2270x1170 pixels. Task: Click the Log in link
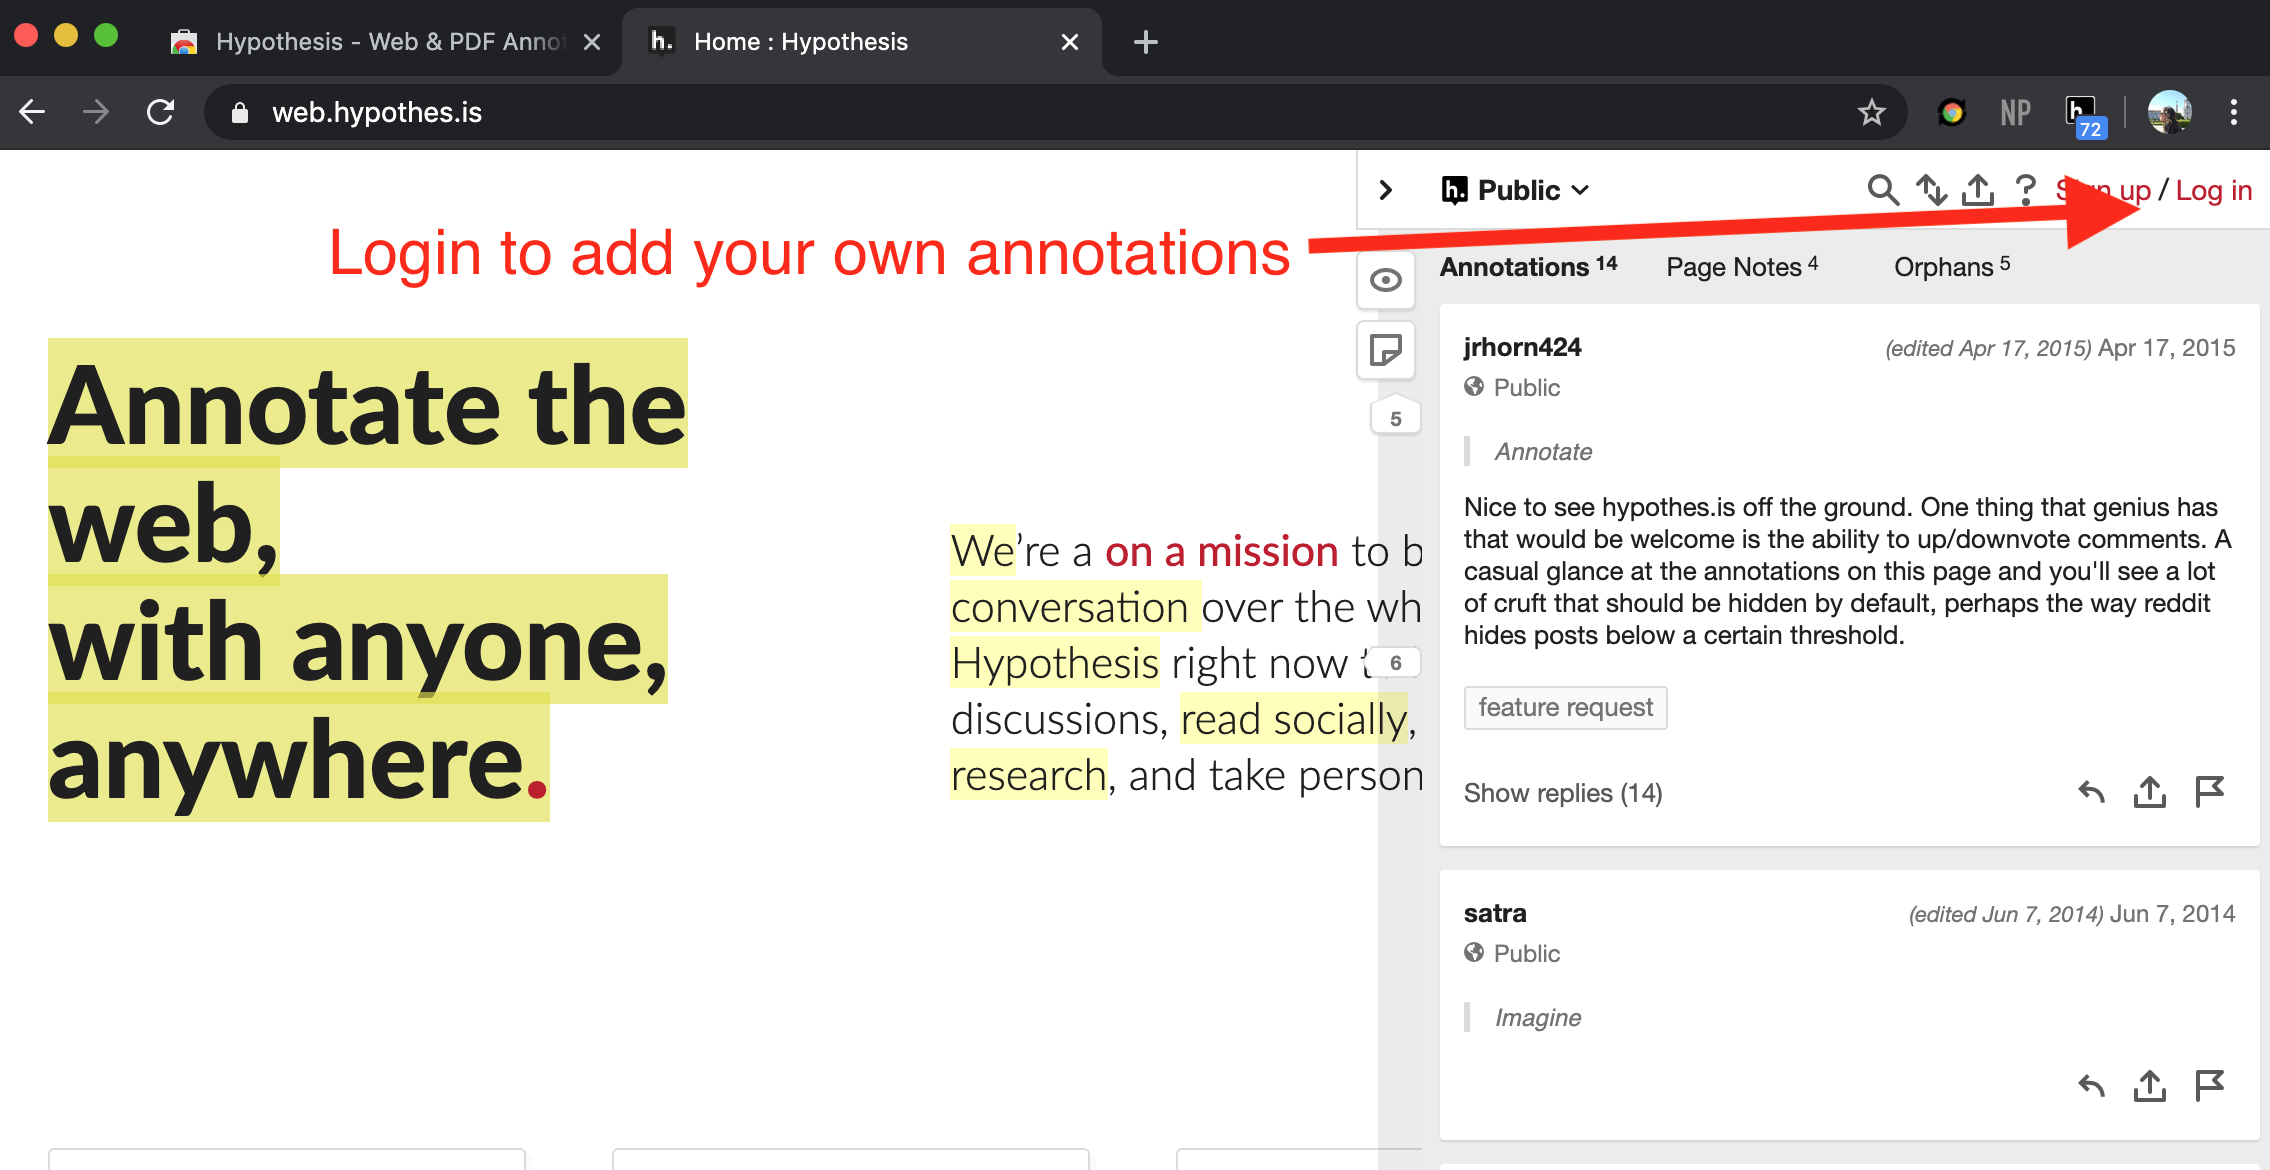(x=2213, y=190)
